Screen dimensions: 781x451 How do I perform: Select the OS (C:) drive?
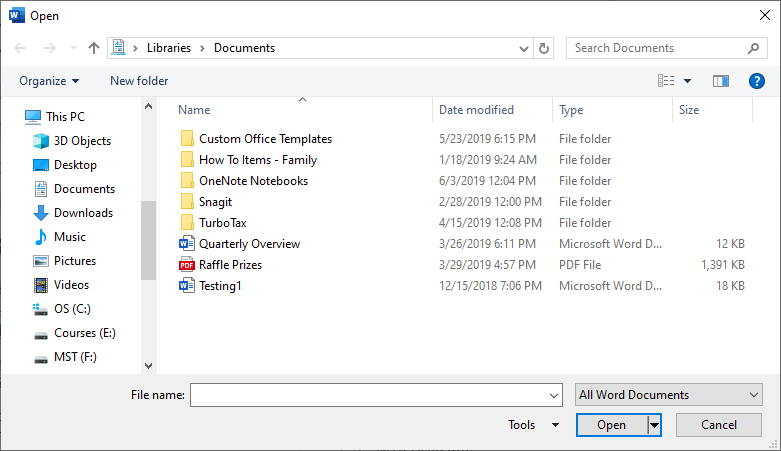click(x=75, y=309)
